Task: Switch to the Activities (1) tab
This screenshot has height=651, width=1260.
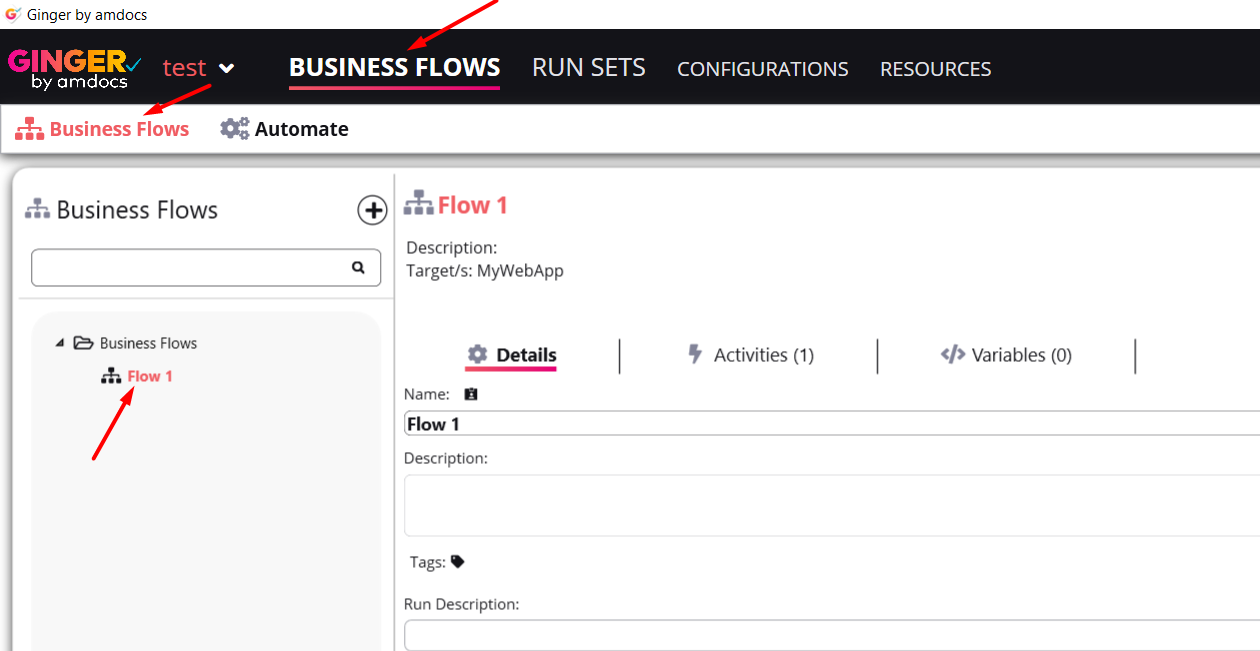Action: pyautogui.click(x=750, y=355)
